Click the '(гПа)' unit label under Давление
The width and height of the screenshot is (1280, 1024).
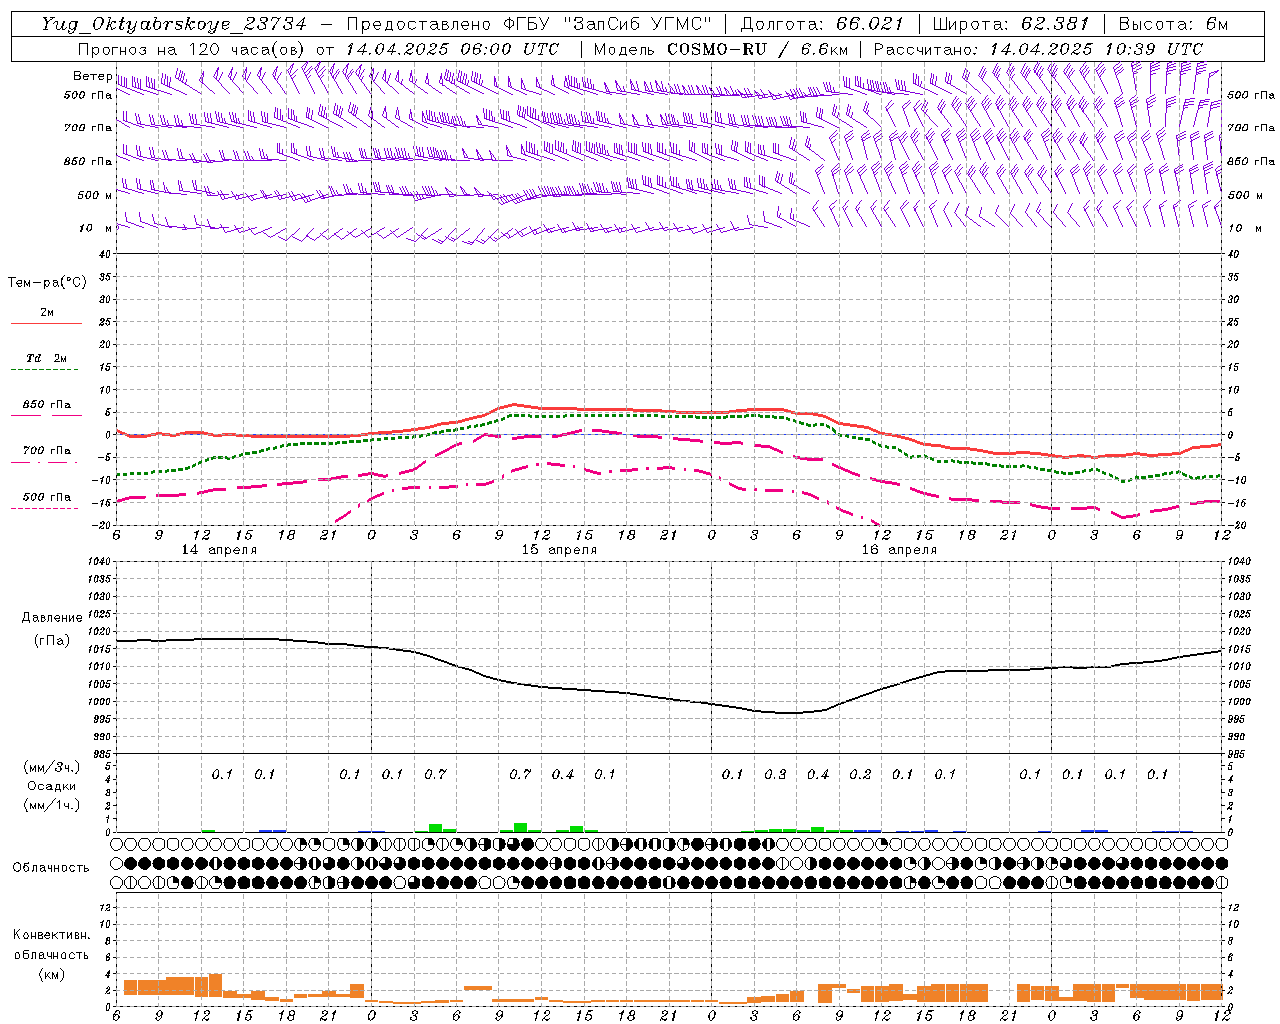click(x=52, y=641)
